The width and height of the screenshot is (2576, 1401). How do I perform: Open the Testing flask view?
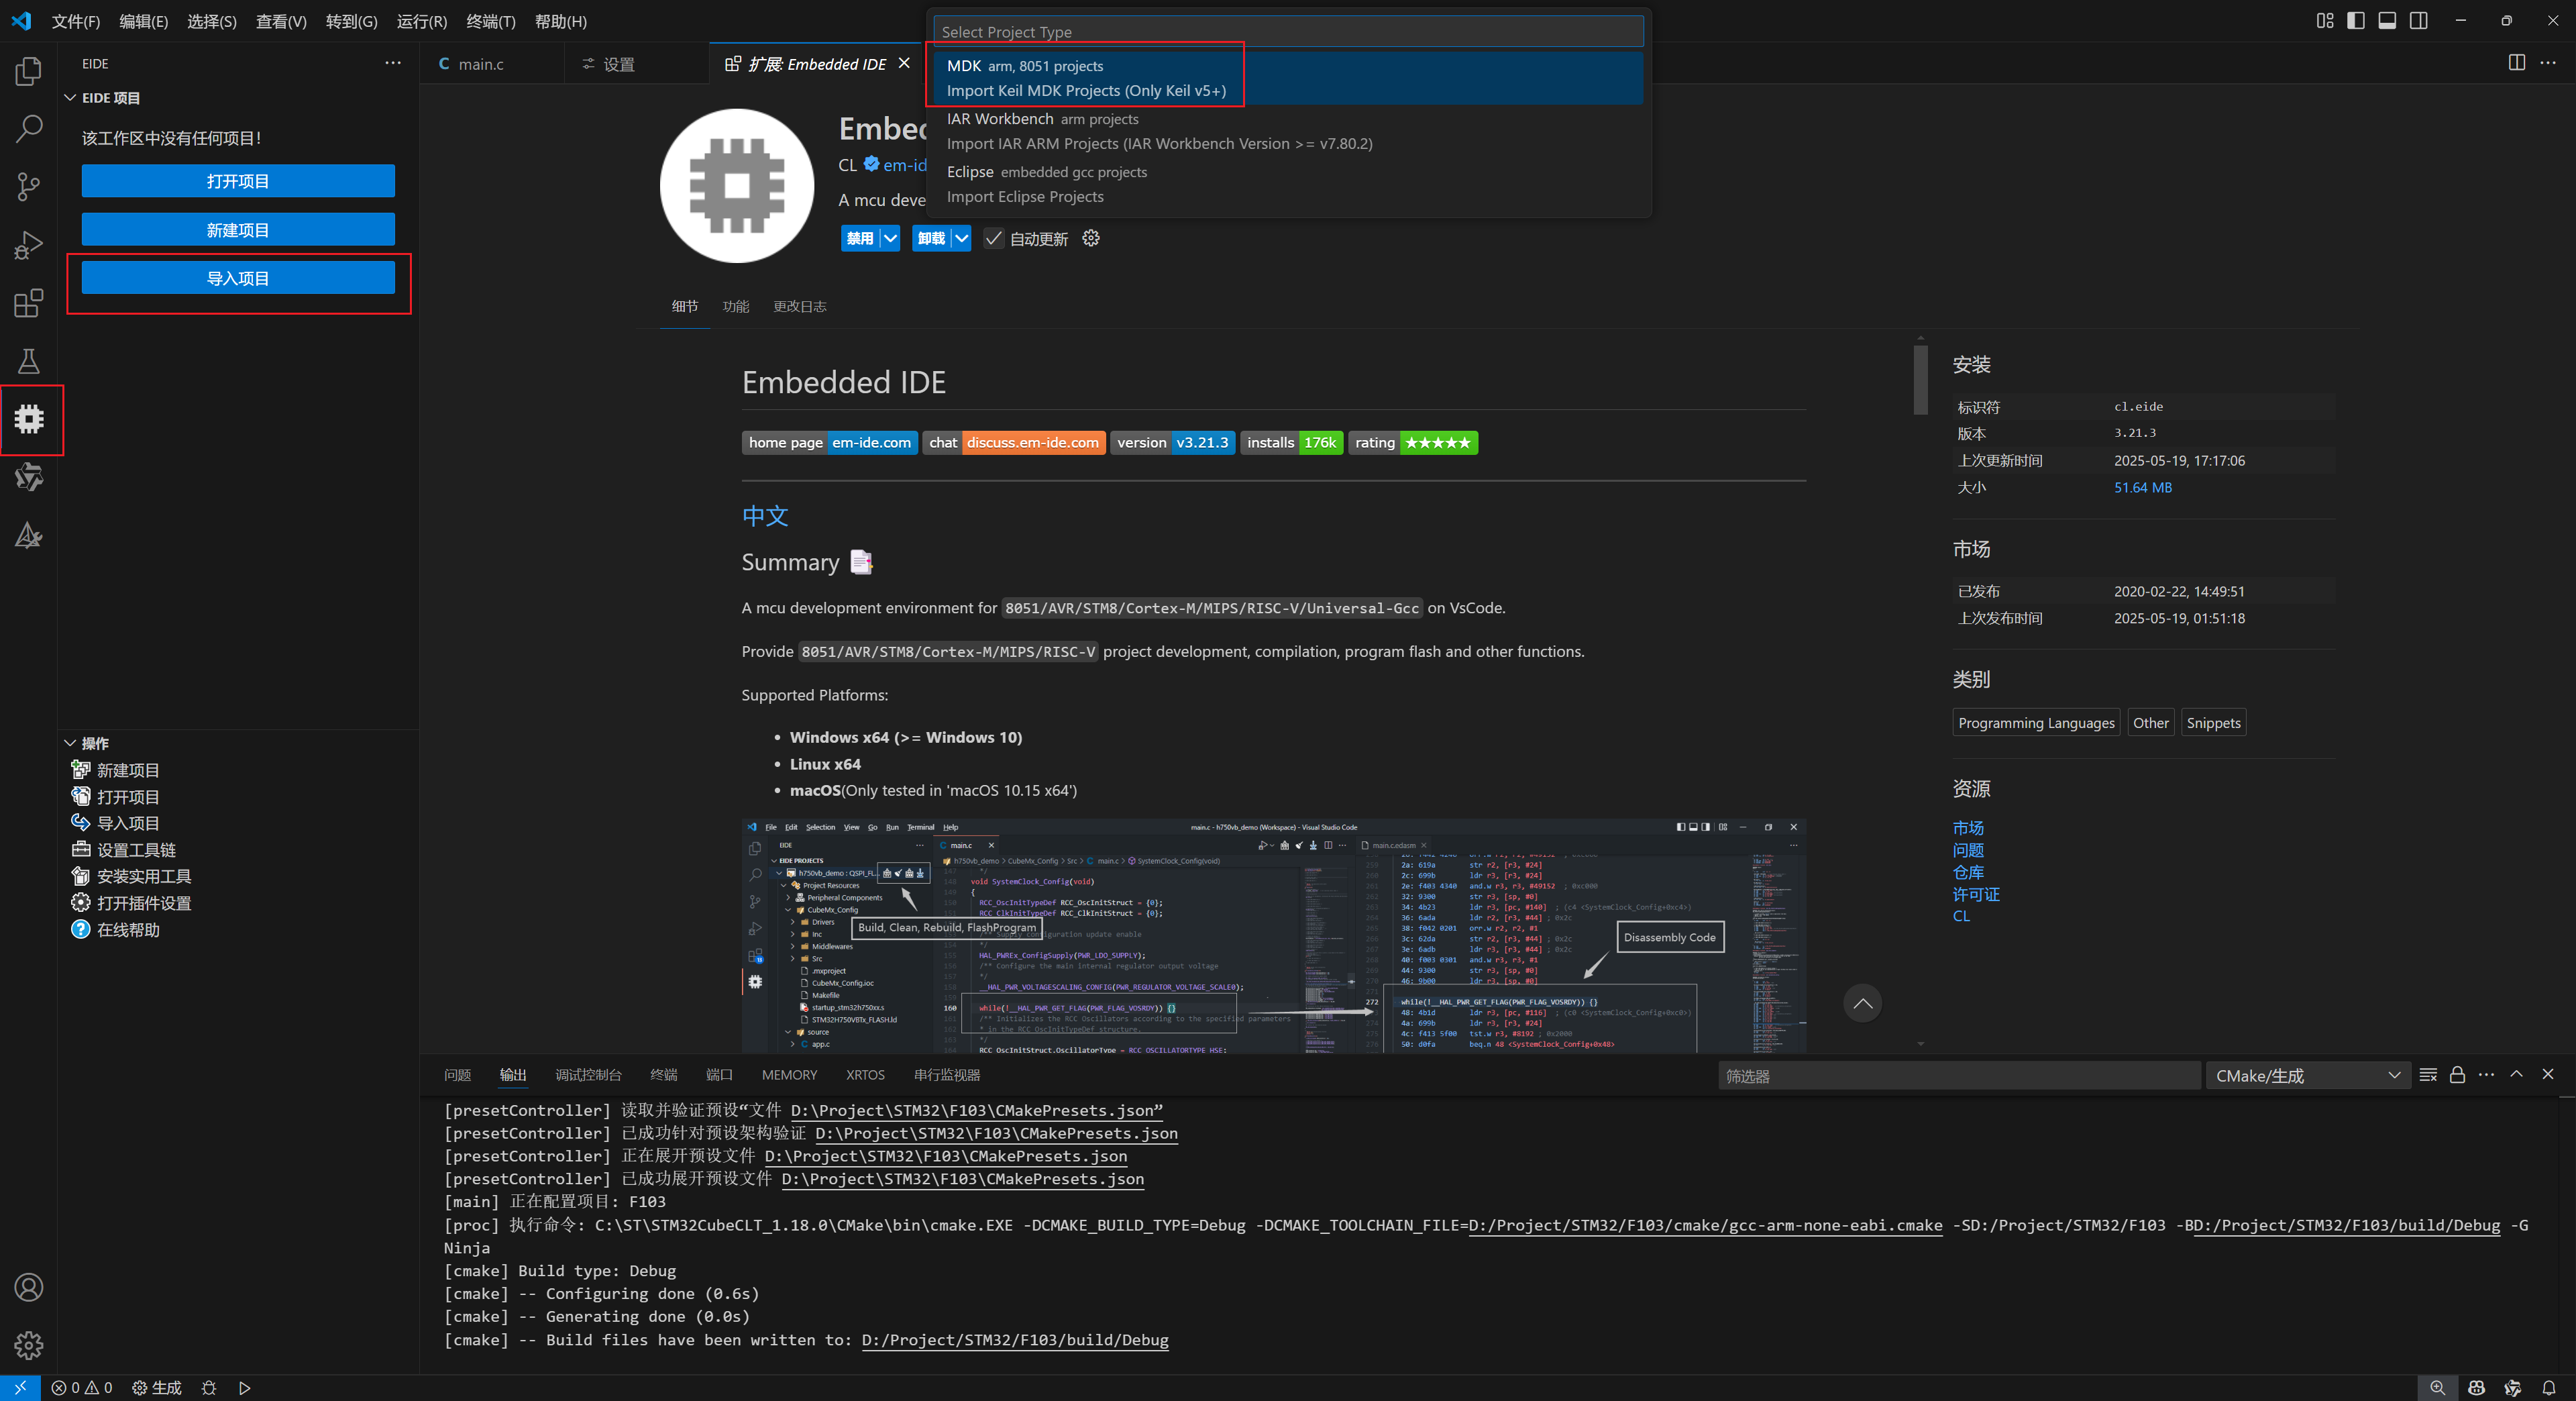29,361
